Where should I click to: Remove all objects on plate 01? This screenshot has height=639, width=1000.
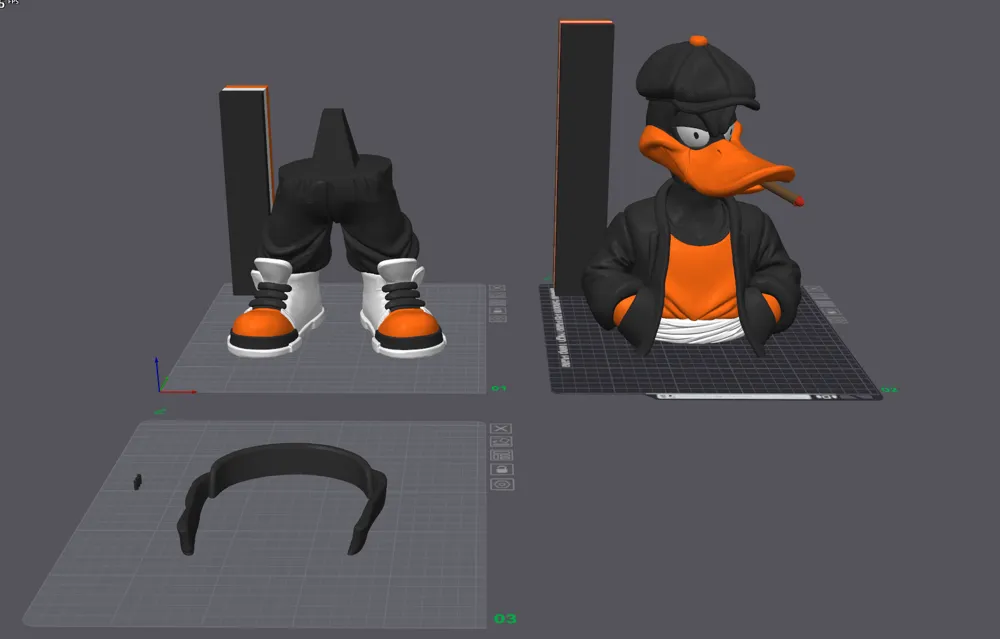click(497, 288)
